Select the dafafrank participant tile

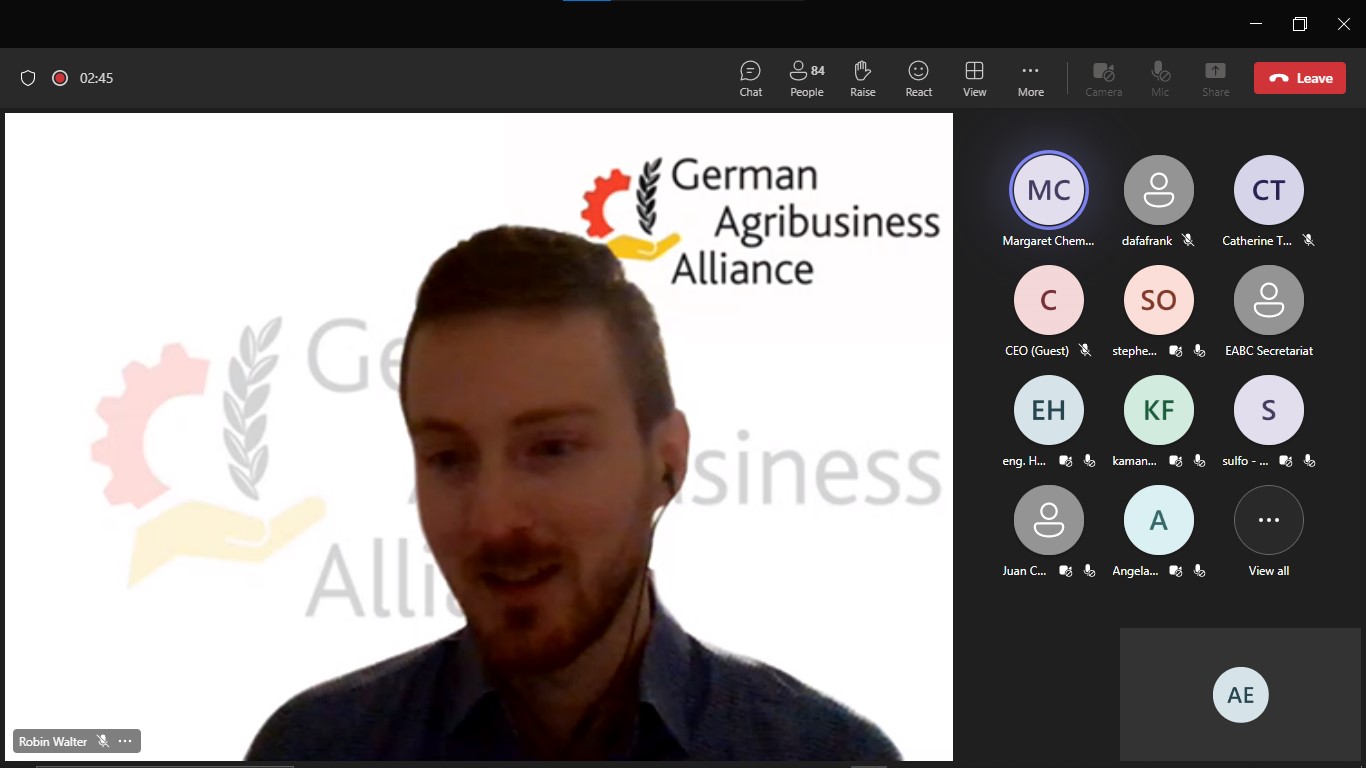[1158, 190]
